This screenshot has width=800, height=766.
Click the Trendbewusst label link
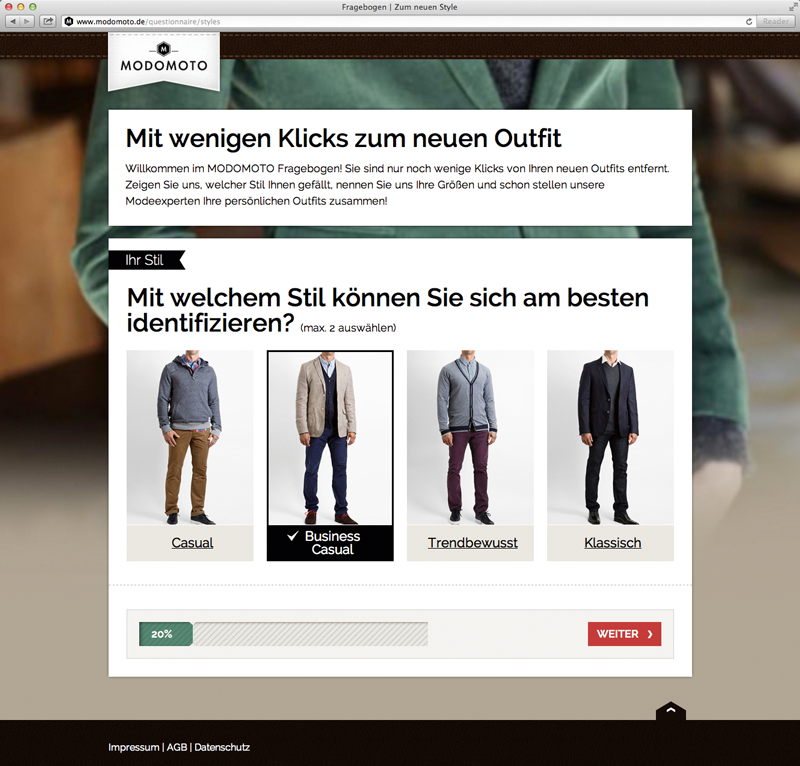[472, 542]
